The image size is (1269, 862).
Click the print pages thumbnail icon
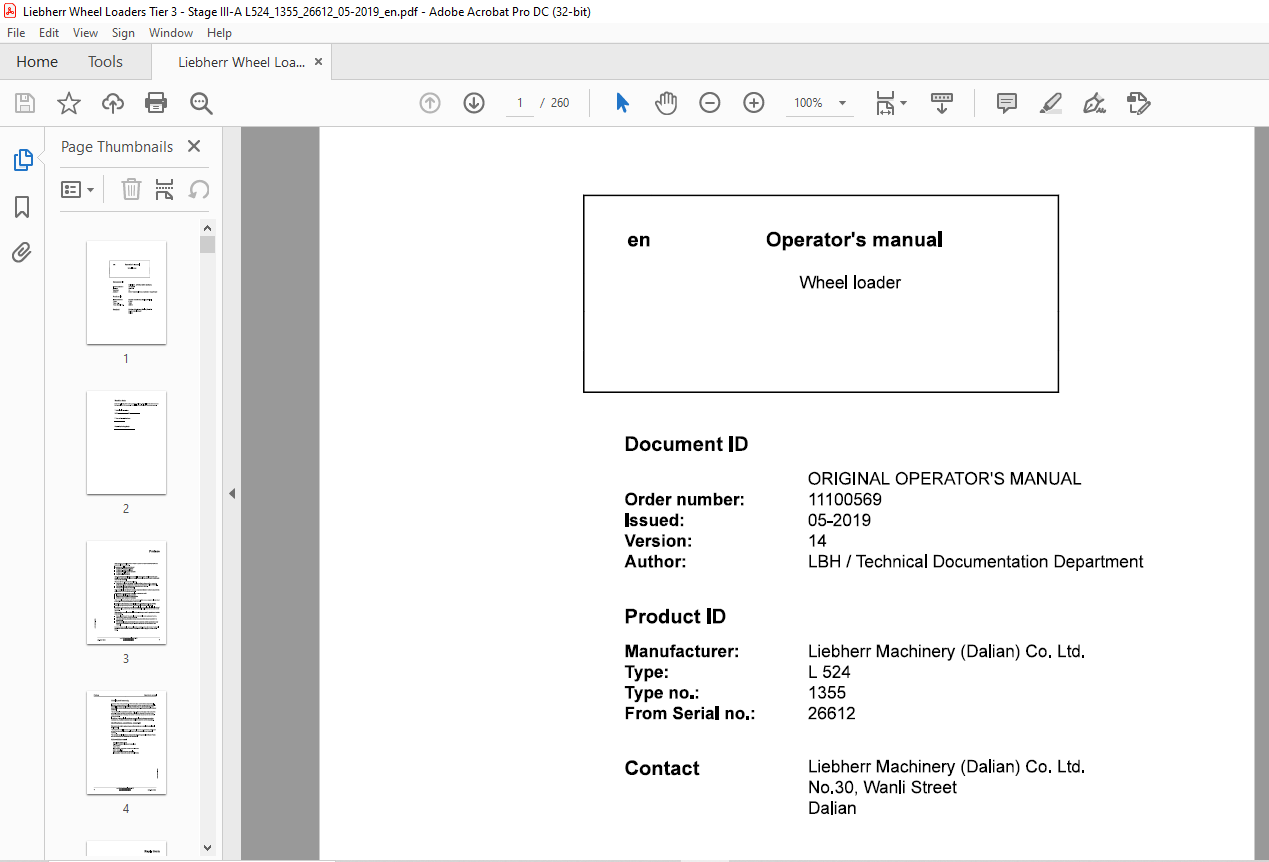[x=165, y=189]
